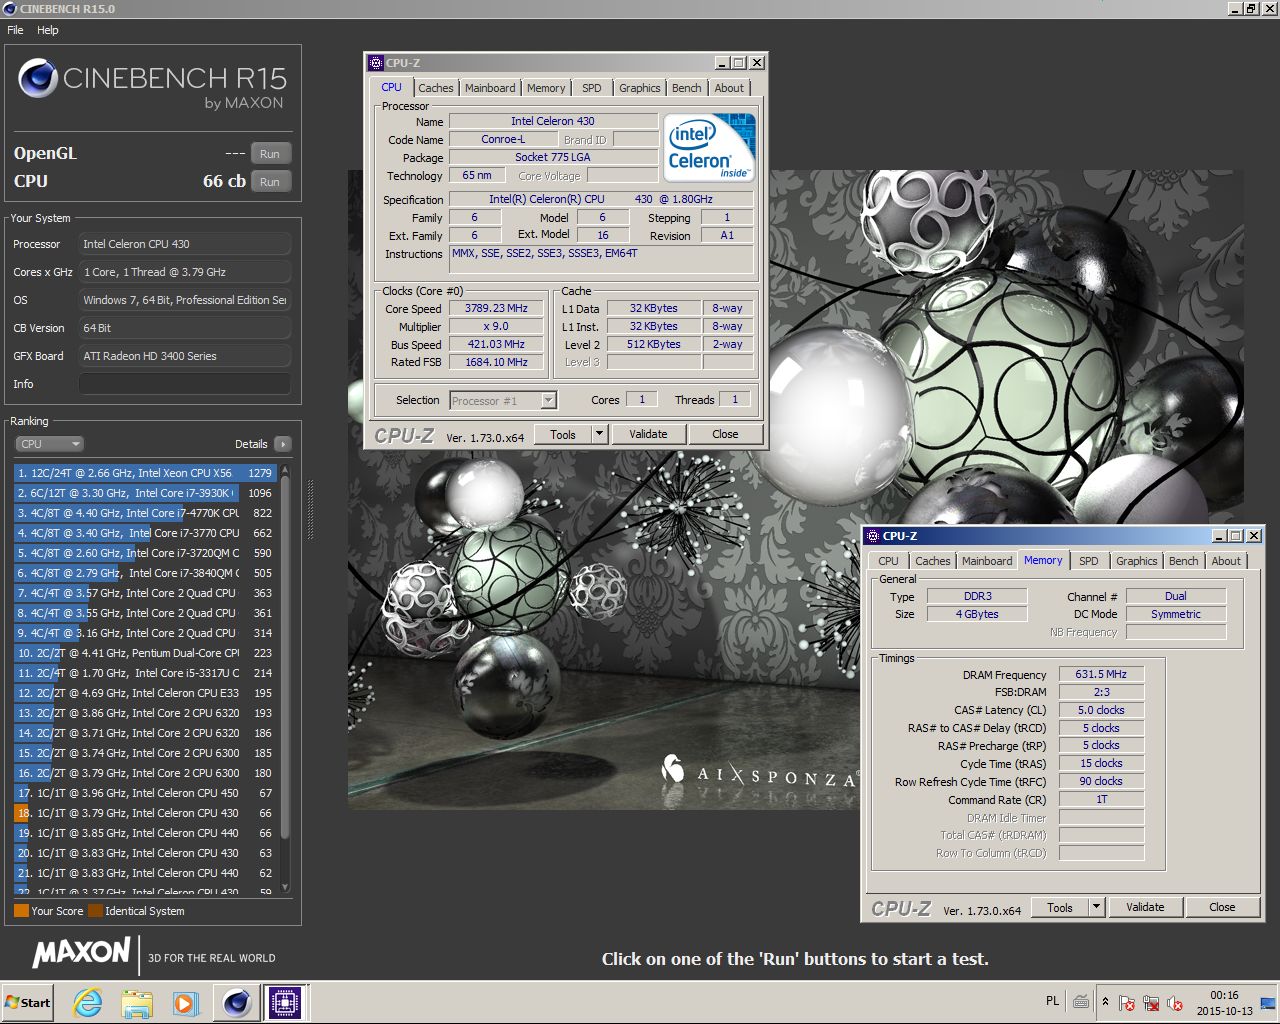Switch to CPU-Z via its taskbar chip icon
Screen dimensions: 1280x1024
284,1002
